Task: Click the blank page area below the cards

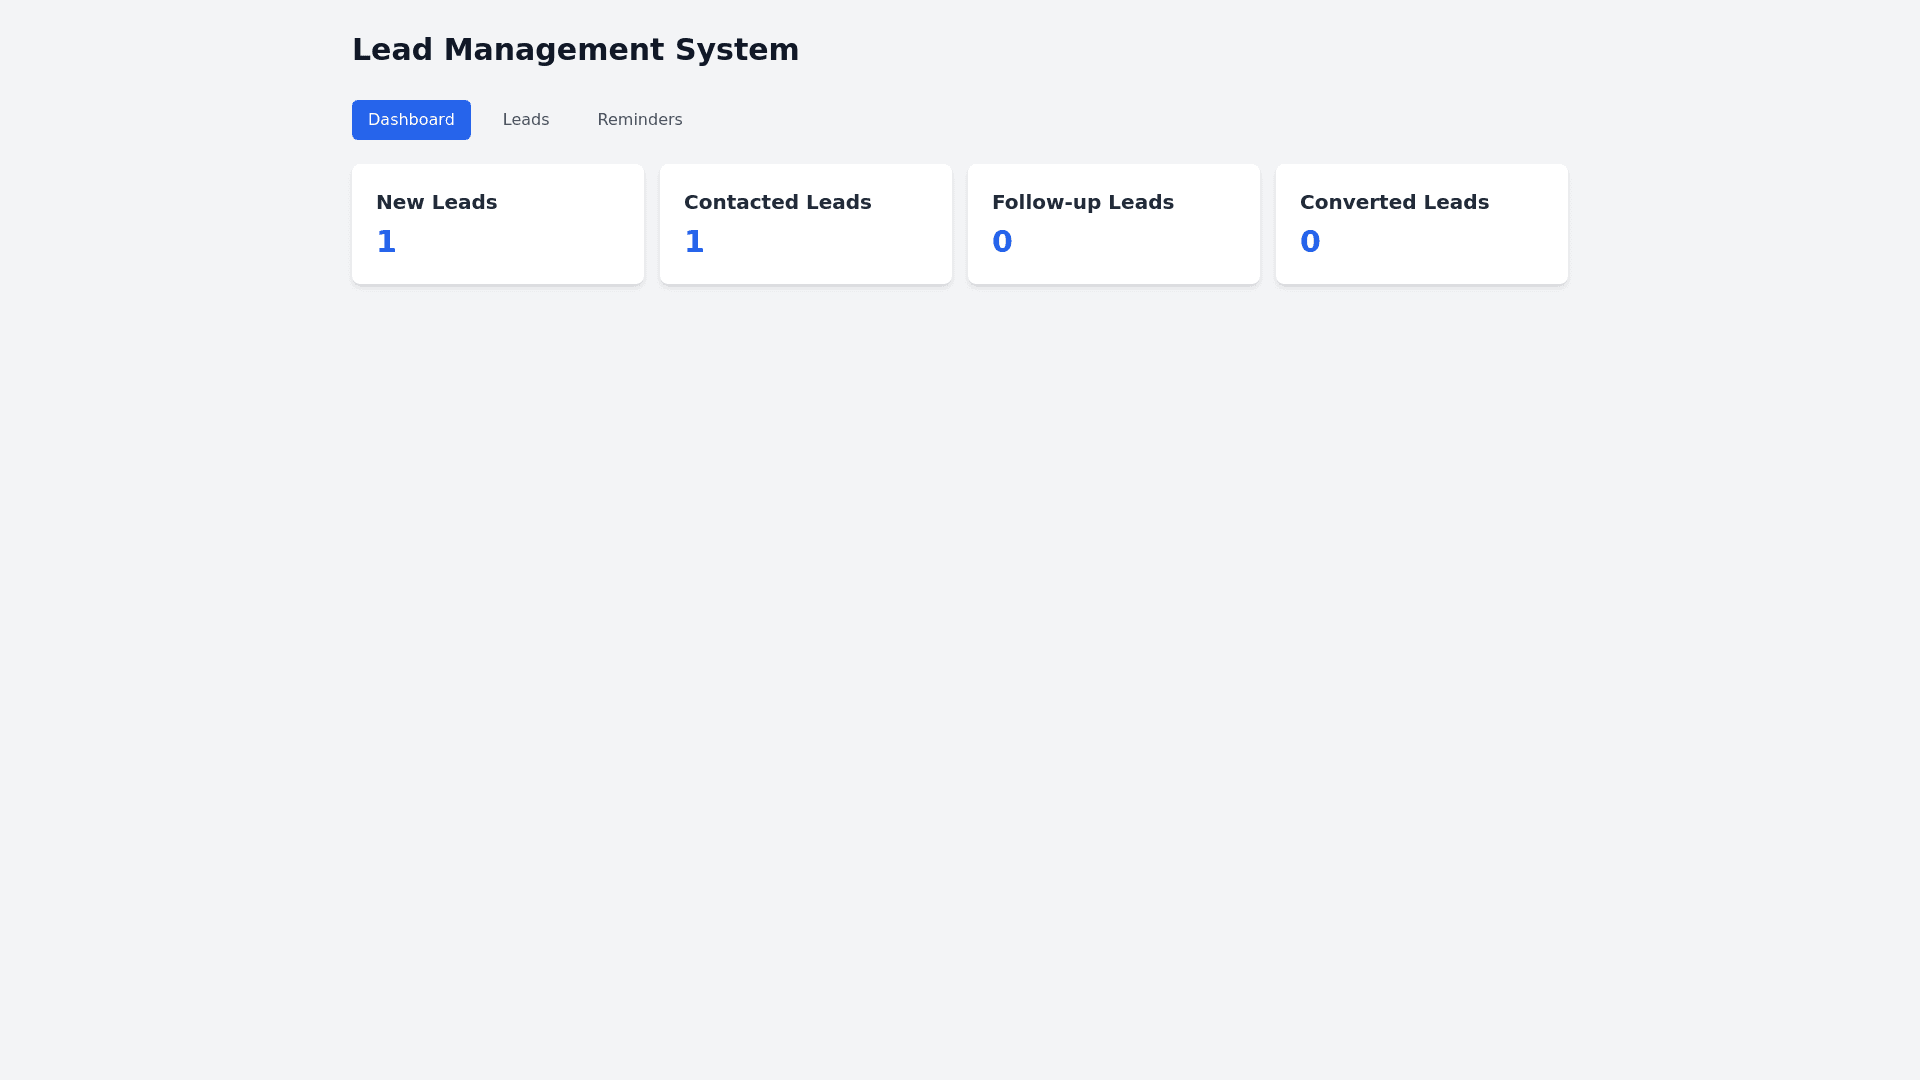Action: (x=960, y=650)
